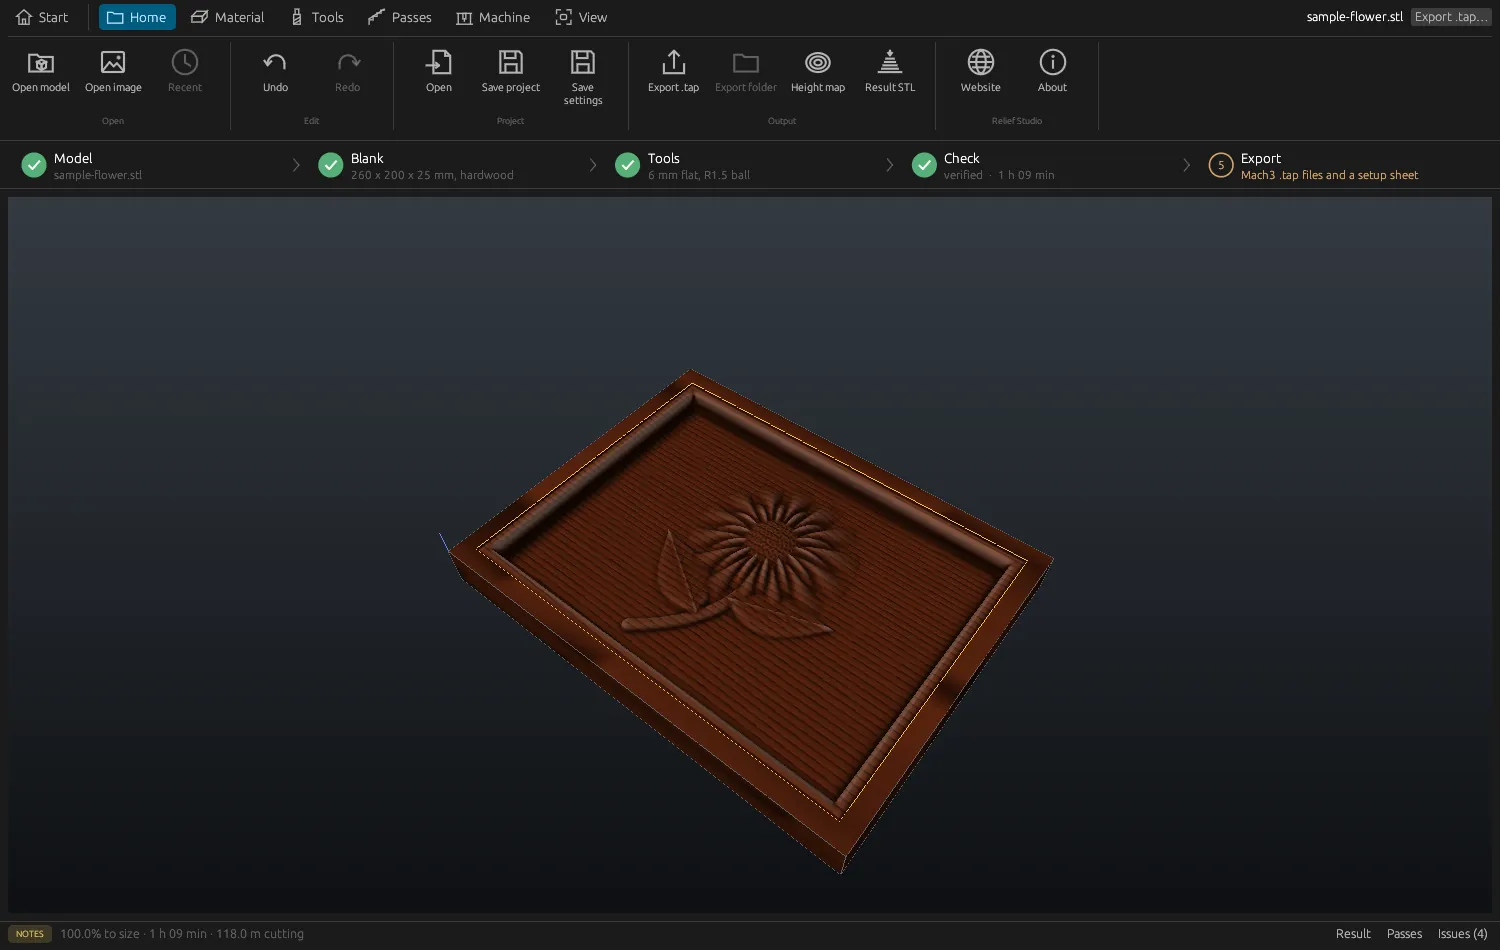The height and width of the screenshot is (950, 1500).
Task: Open the Material tab
Action: point(228,17)
